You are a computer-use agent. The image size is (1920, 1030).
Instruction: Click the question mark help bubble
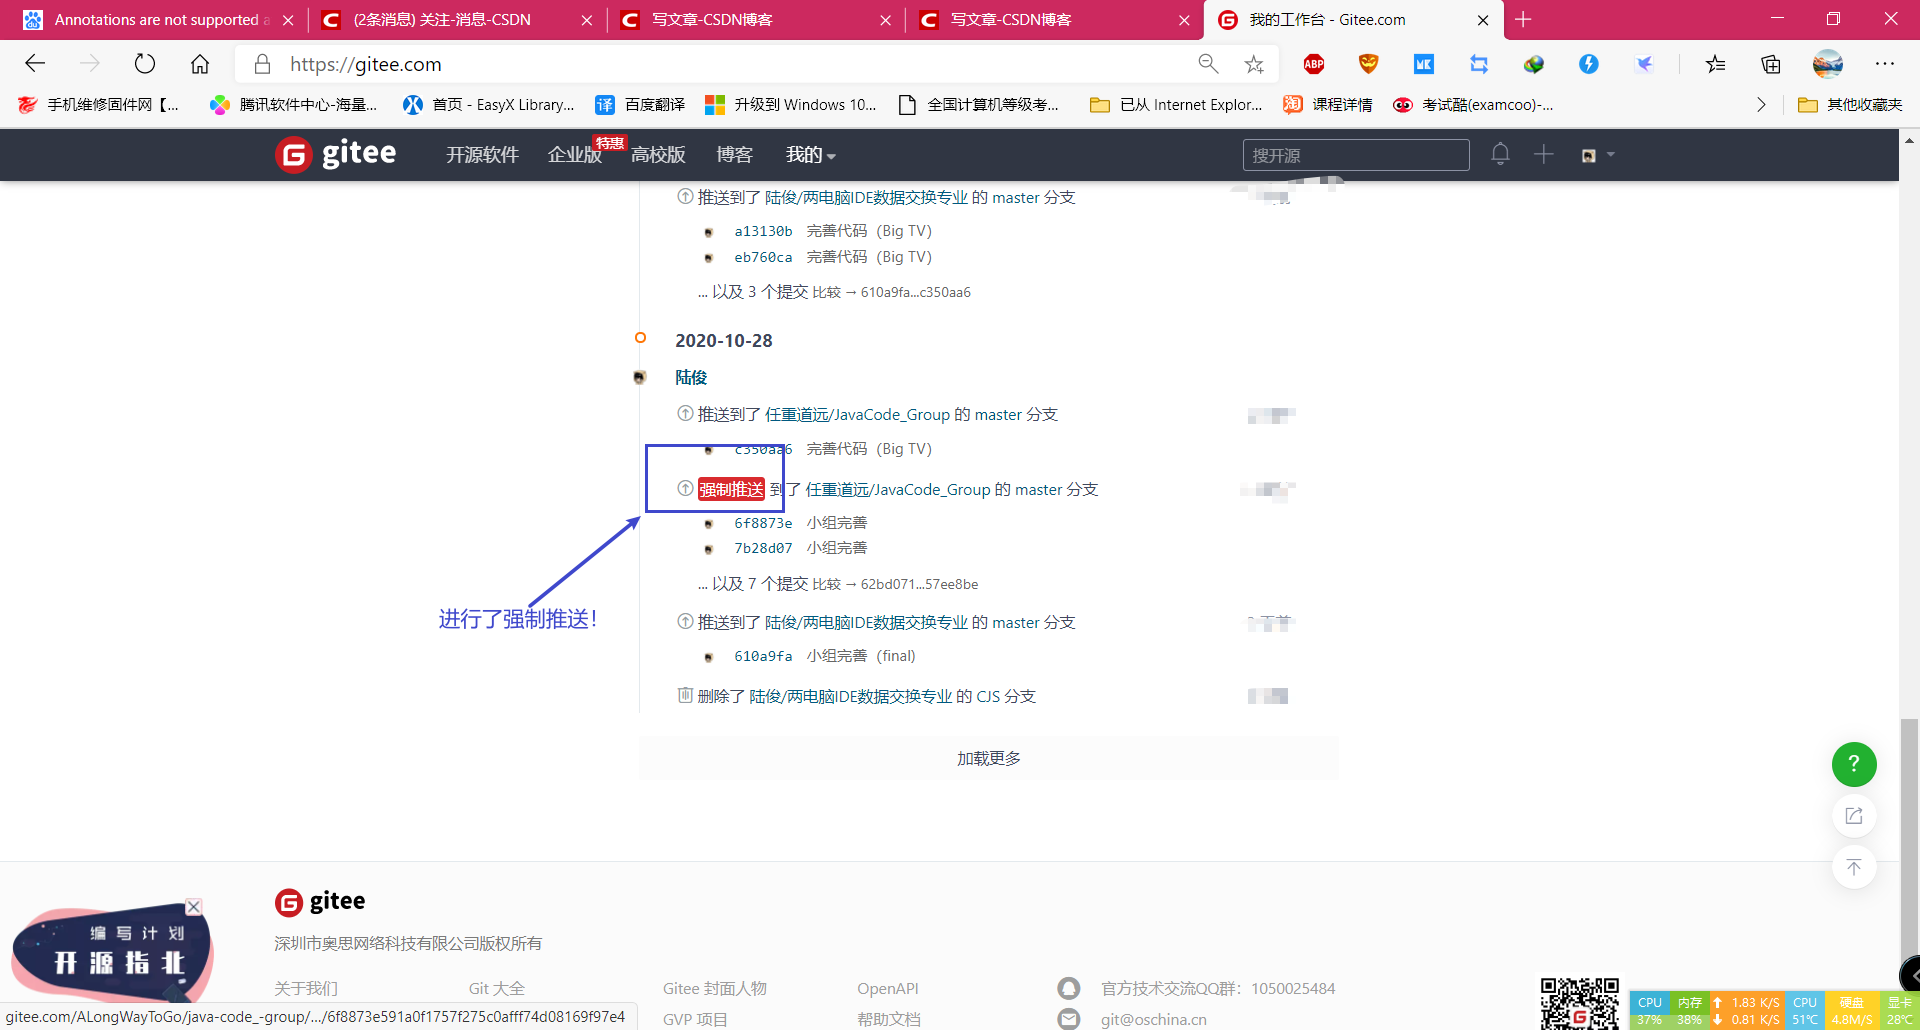click(x=1853, y=764)
